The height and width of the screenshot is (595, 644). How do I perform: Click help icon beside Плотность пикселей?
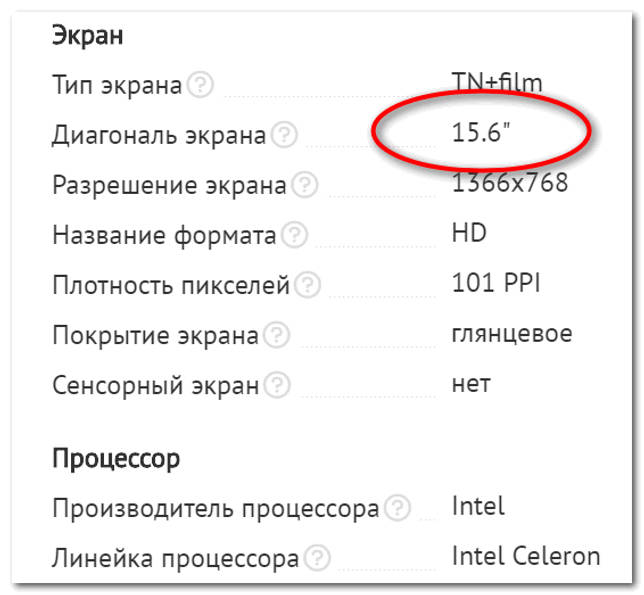click(x=308, y=285)
